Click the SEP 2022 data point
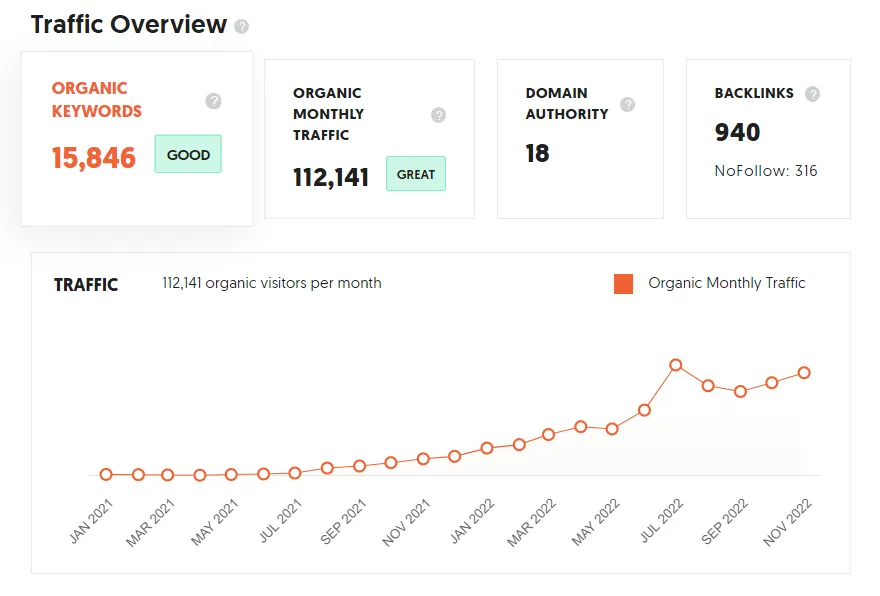This screenshot has width=880, height=596. click(740, 392)
